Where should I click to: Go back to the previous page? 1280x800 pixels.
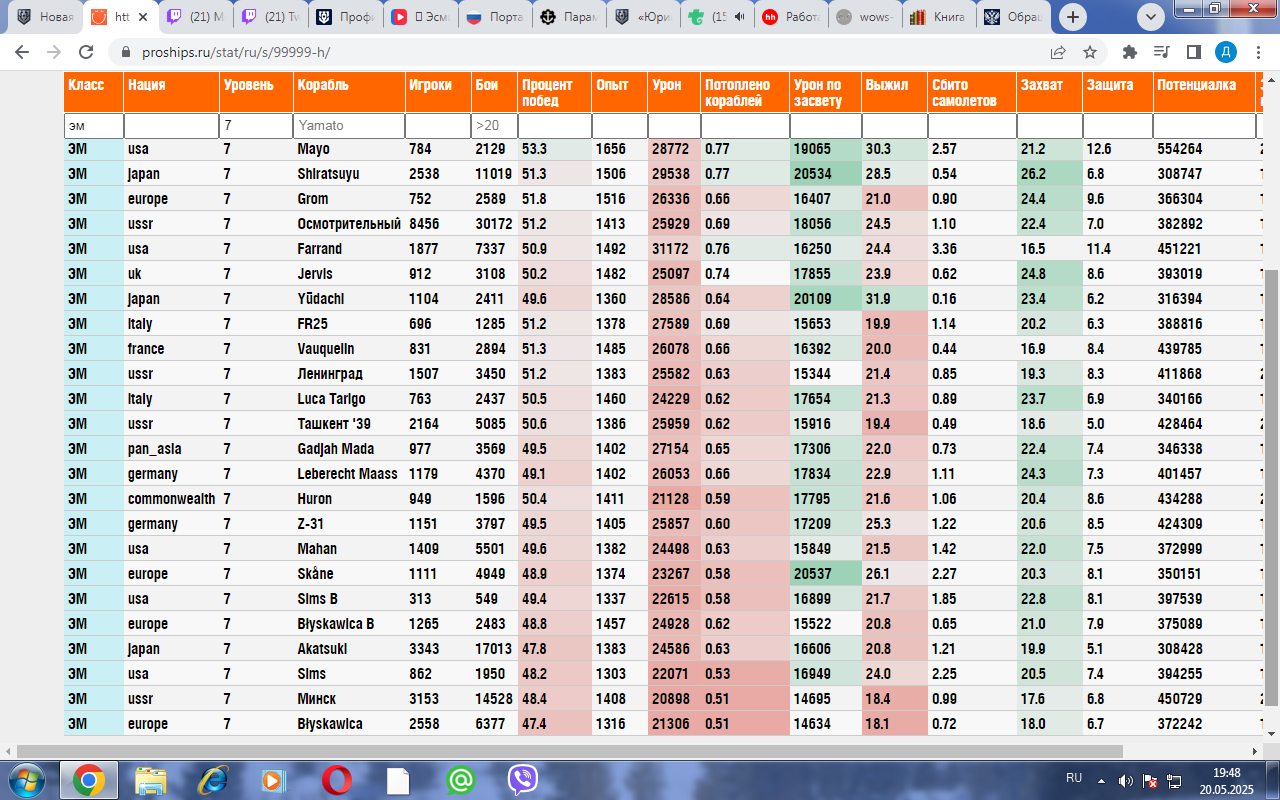(22, 52)
